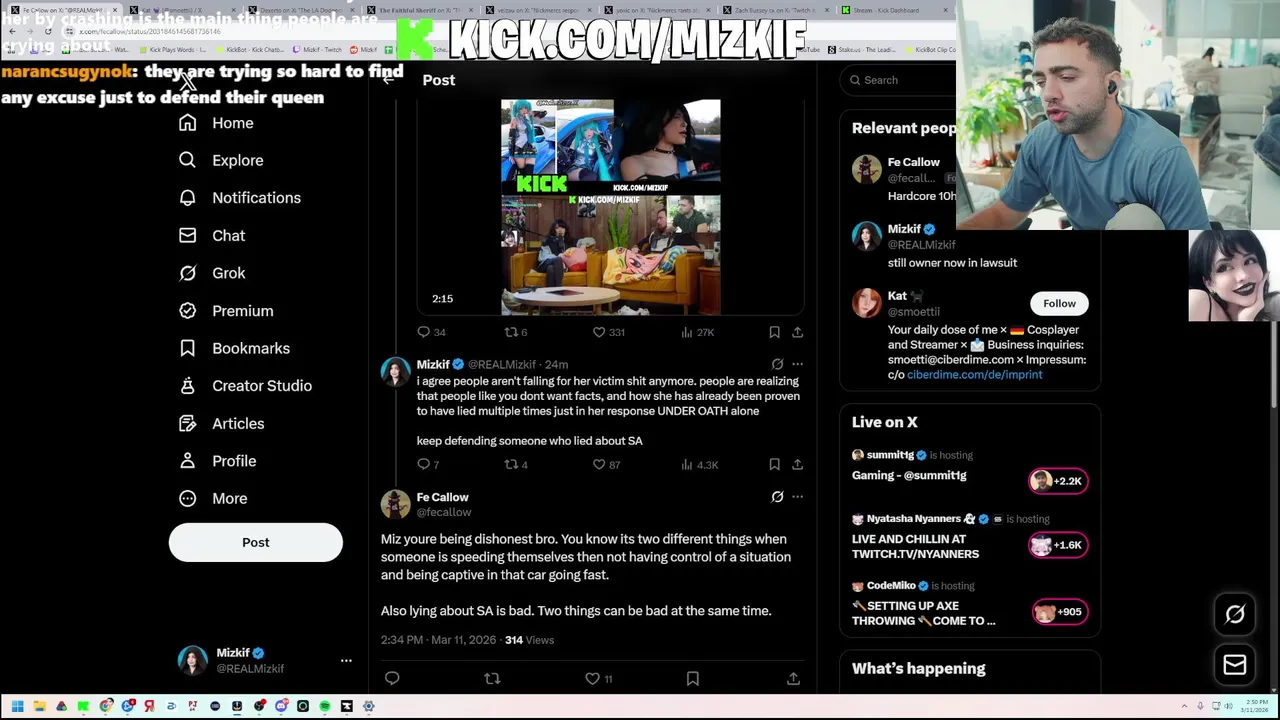Share Fe Callow's main post

click(x=793, y=678)
